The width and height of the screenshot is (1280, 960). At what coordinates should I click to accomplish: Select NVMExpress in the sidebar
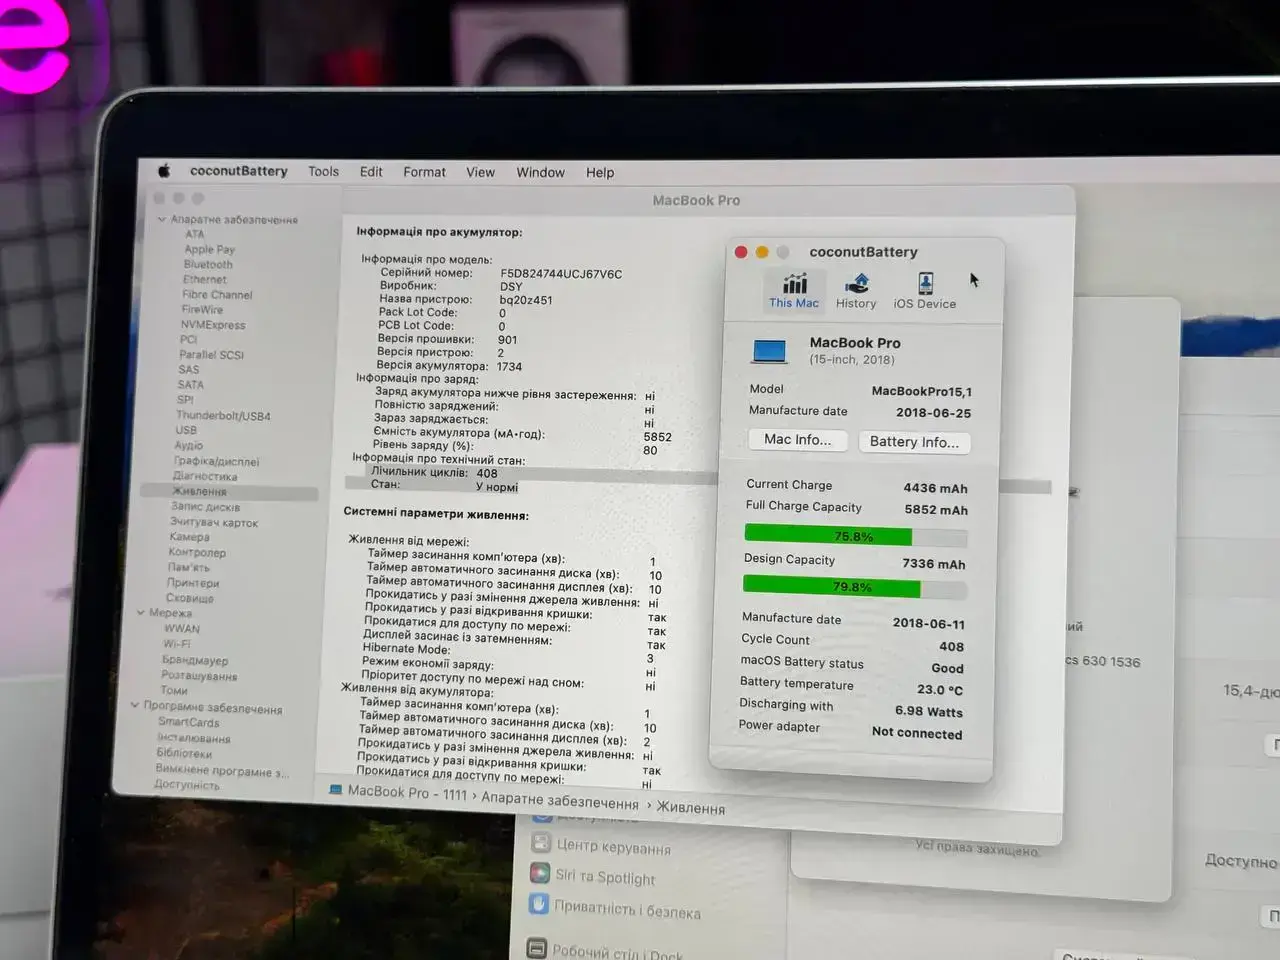(212, 324)
